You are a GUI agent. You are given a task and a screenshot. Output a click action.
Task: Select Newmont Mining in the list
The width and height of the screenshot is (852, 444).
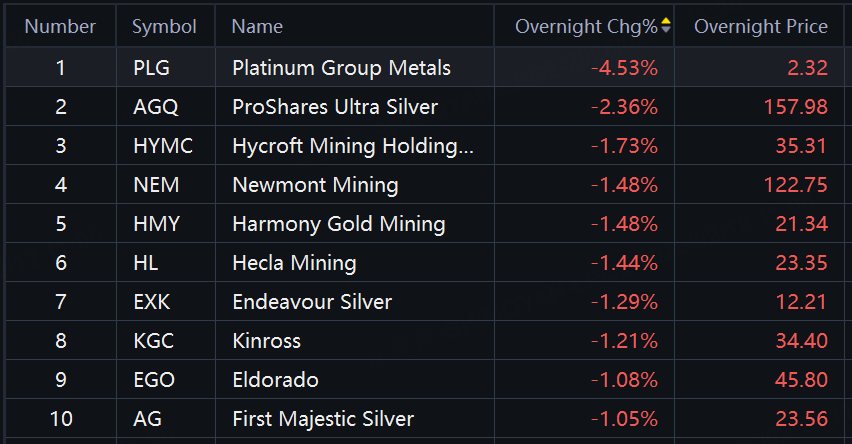[315, 185]
